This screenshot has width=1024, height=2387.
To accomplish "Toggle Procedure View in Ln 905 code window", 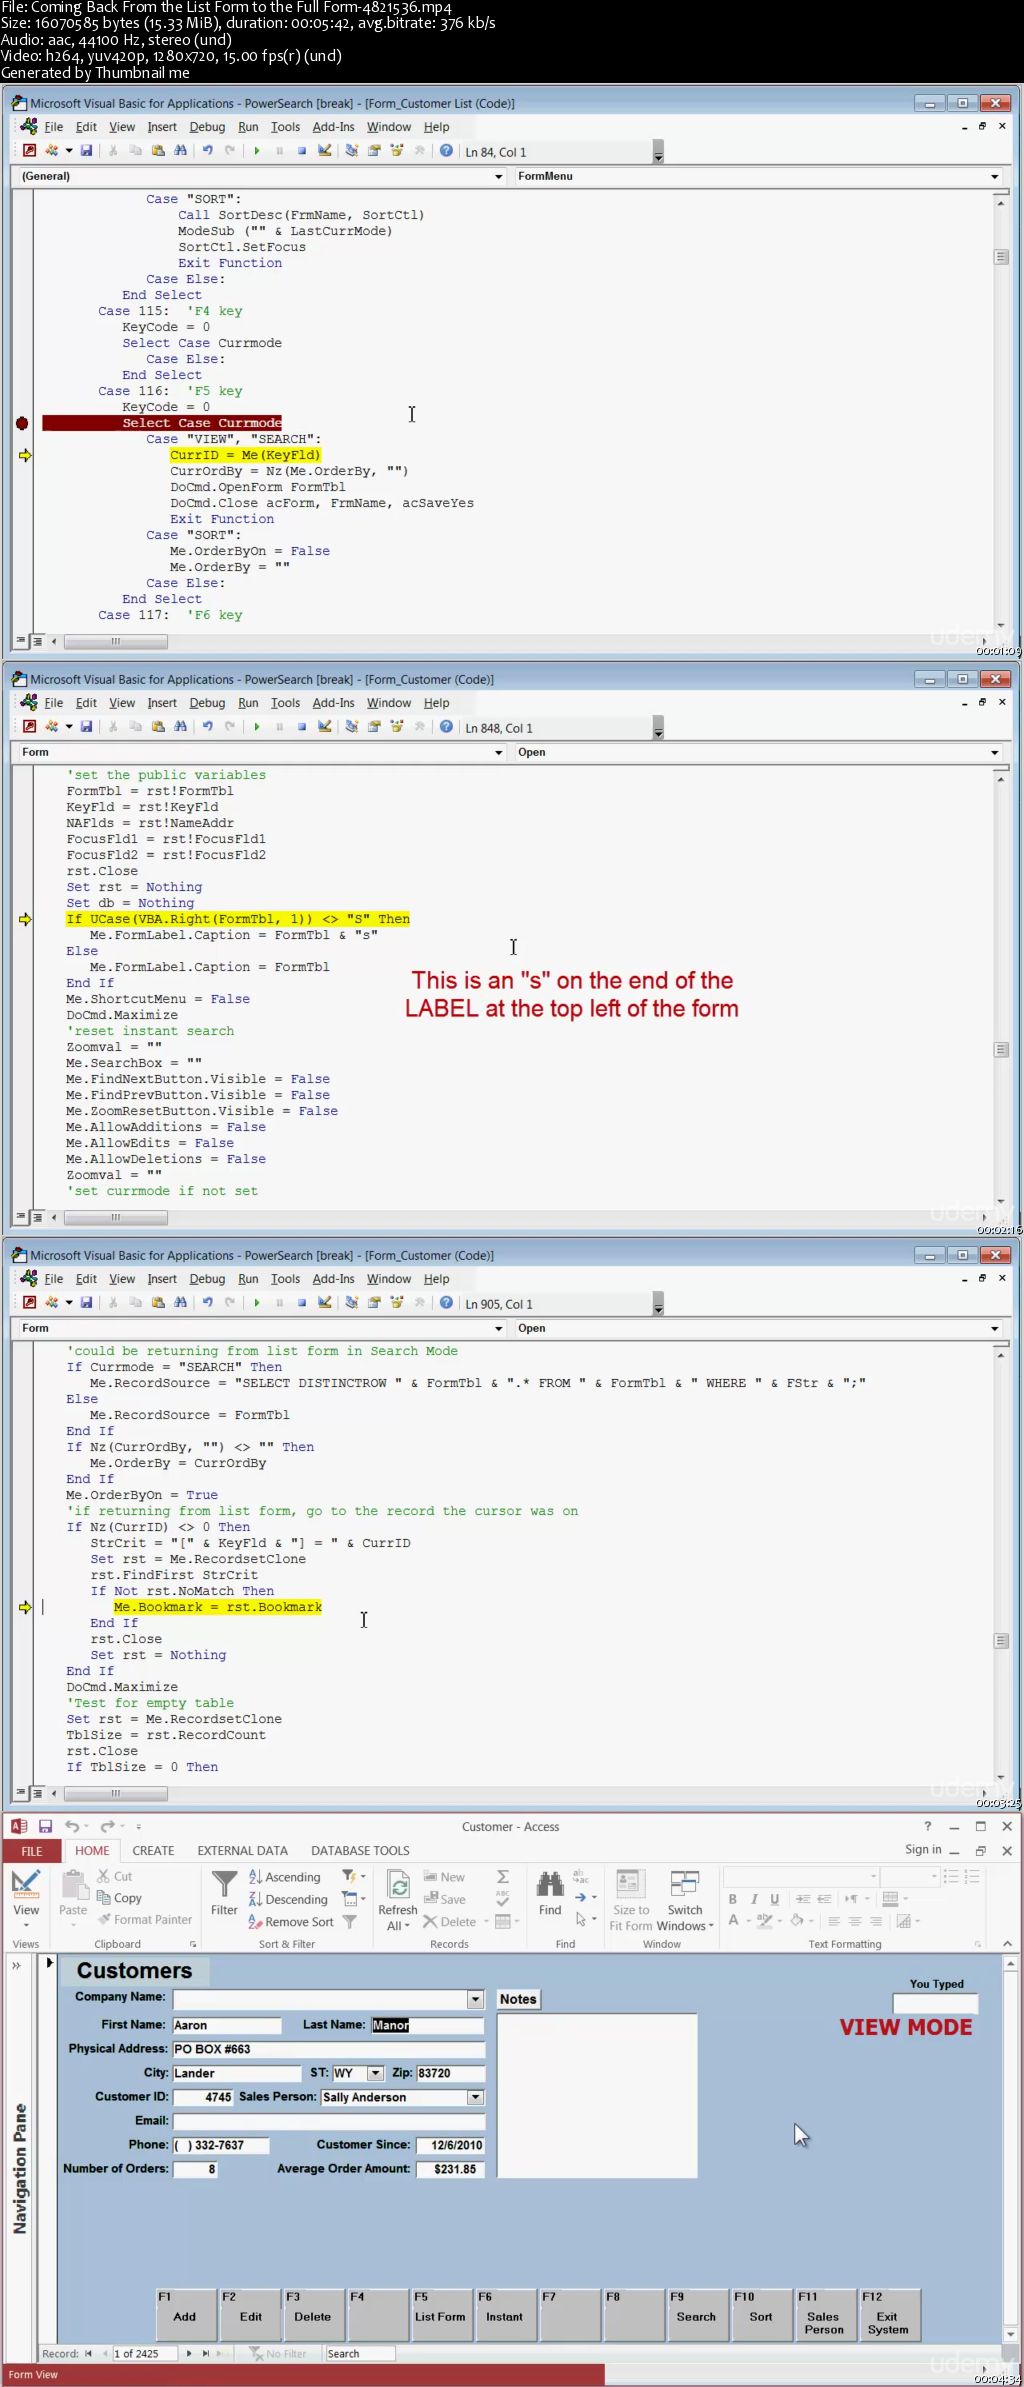I will pyautogui.click(x=21, y=1793).
